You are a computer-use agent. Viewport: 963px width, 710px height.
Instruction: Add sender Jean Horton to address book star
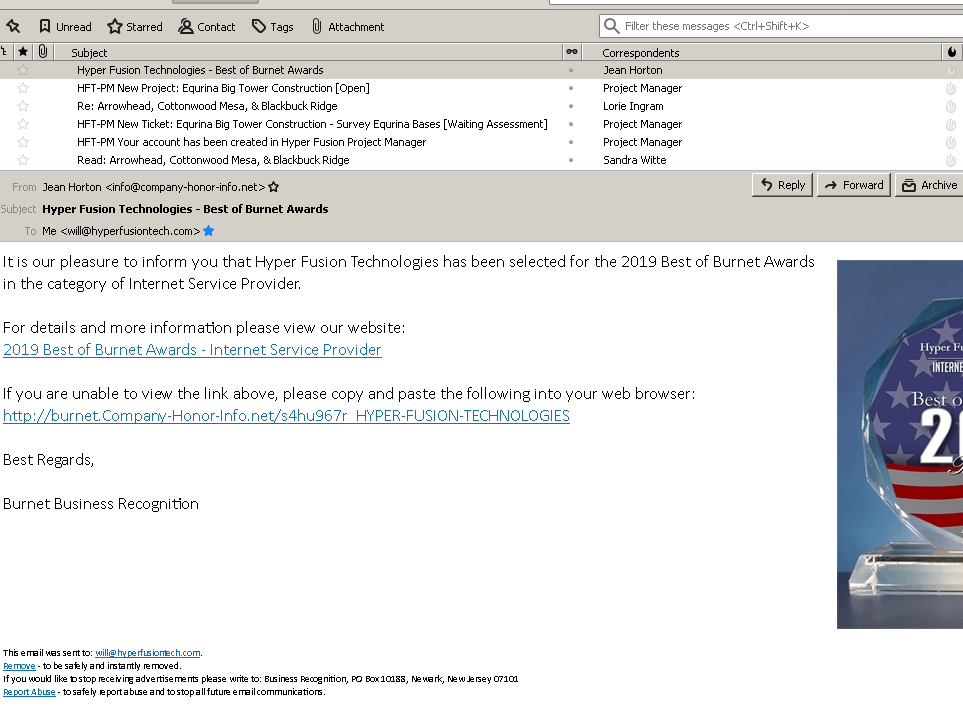(274, 187)
